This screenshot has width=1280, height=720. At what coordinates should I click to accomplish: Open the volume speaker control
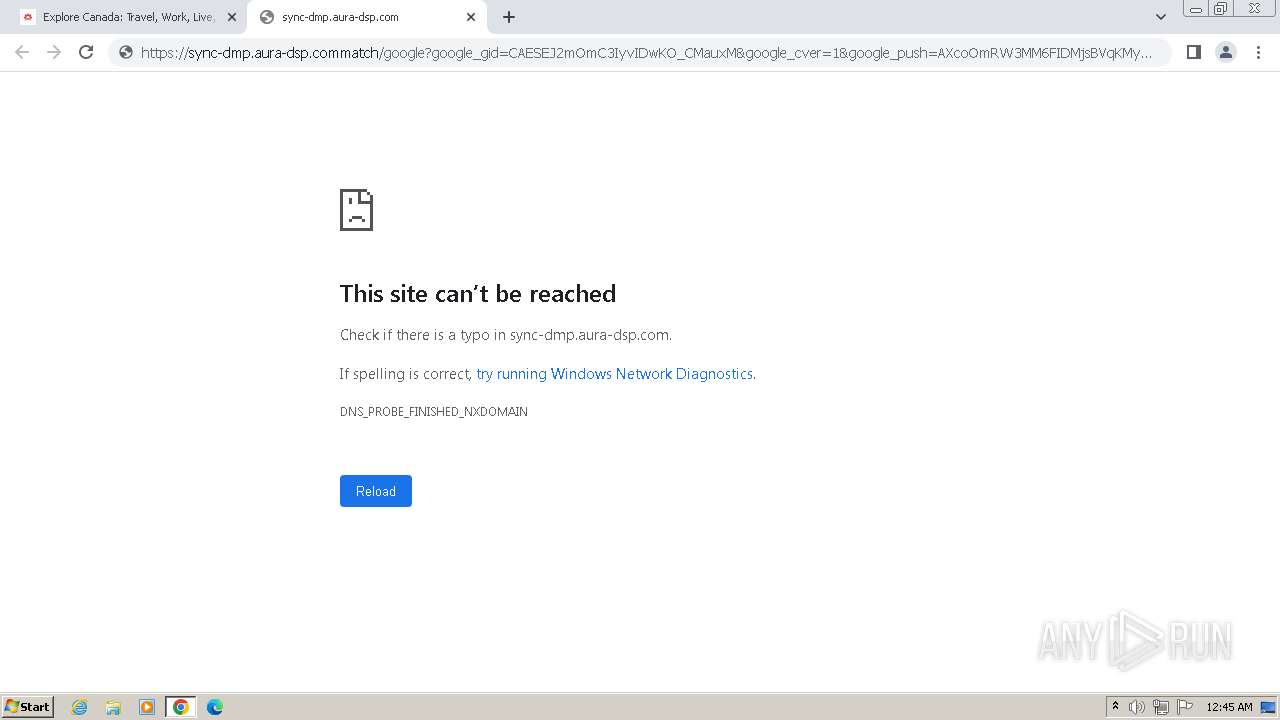point(1137,707)
